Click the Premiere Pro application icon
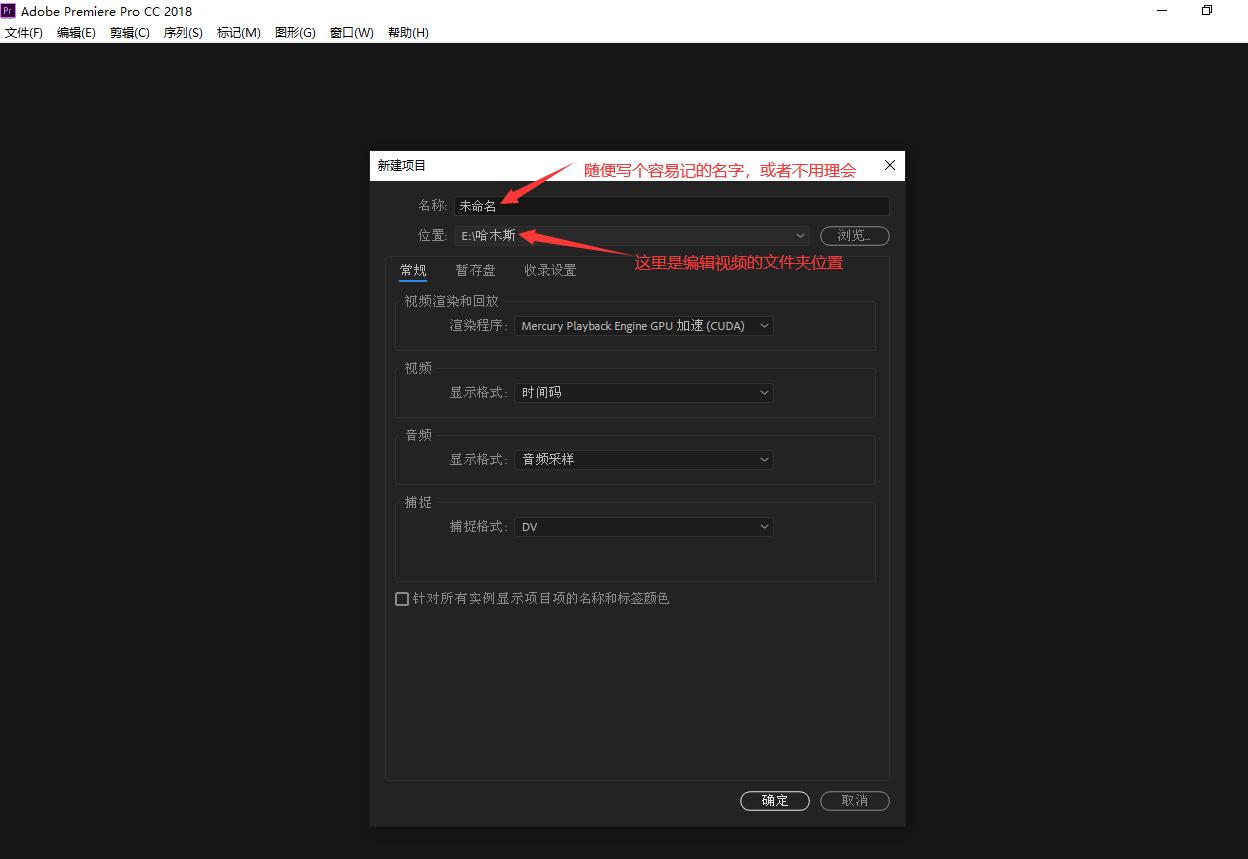The image size is (1248, 859). (x=10, y=11)
